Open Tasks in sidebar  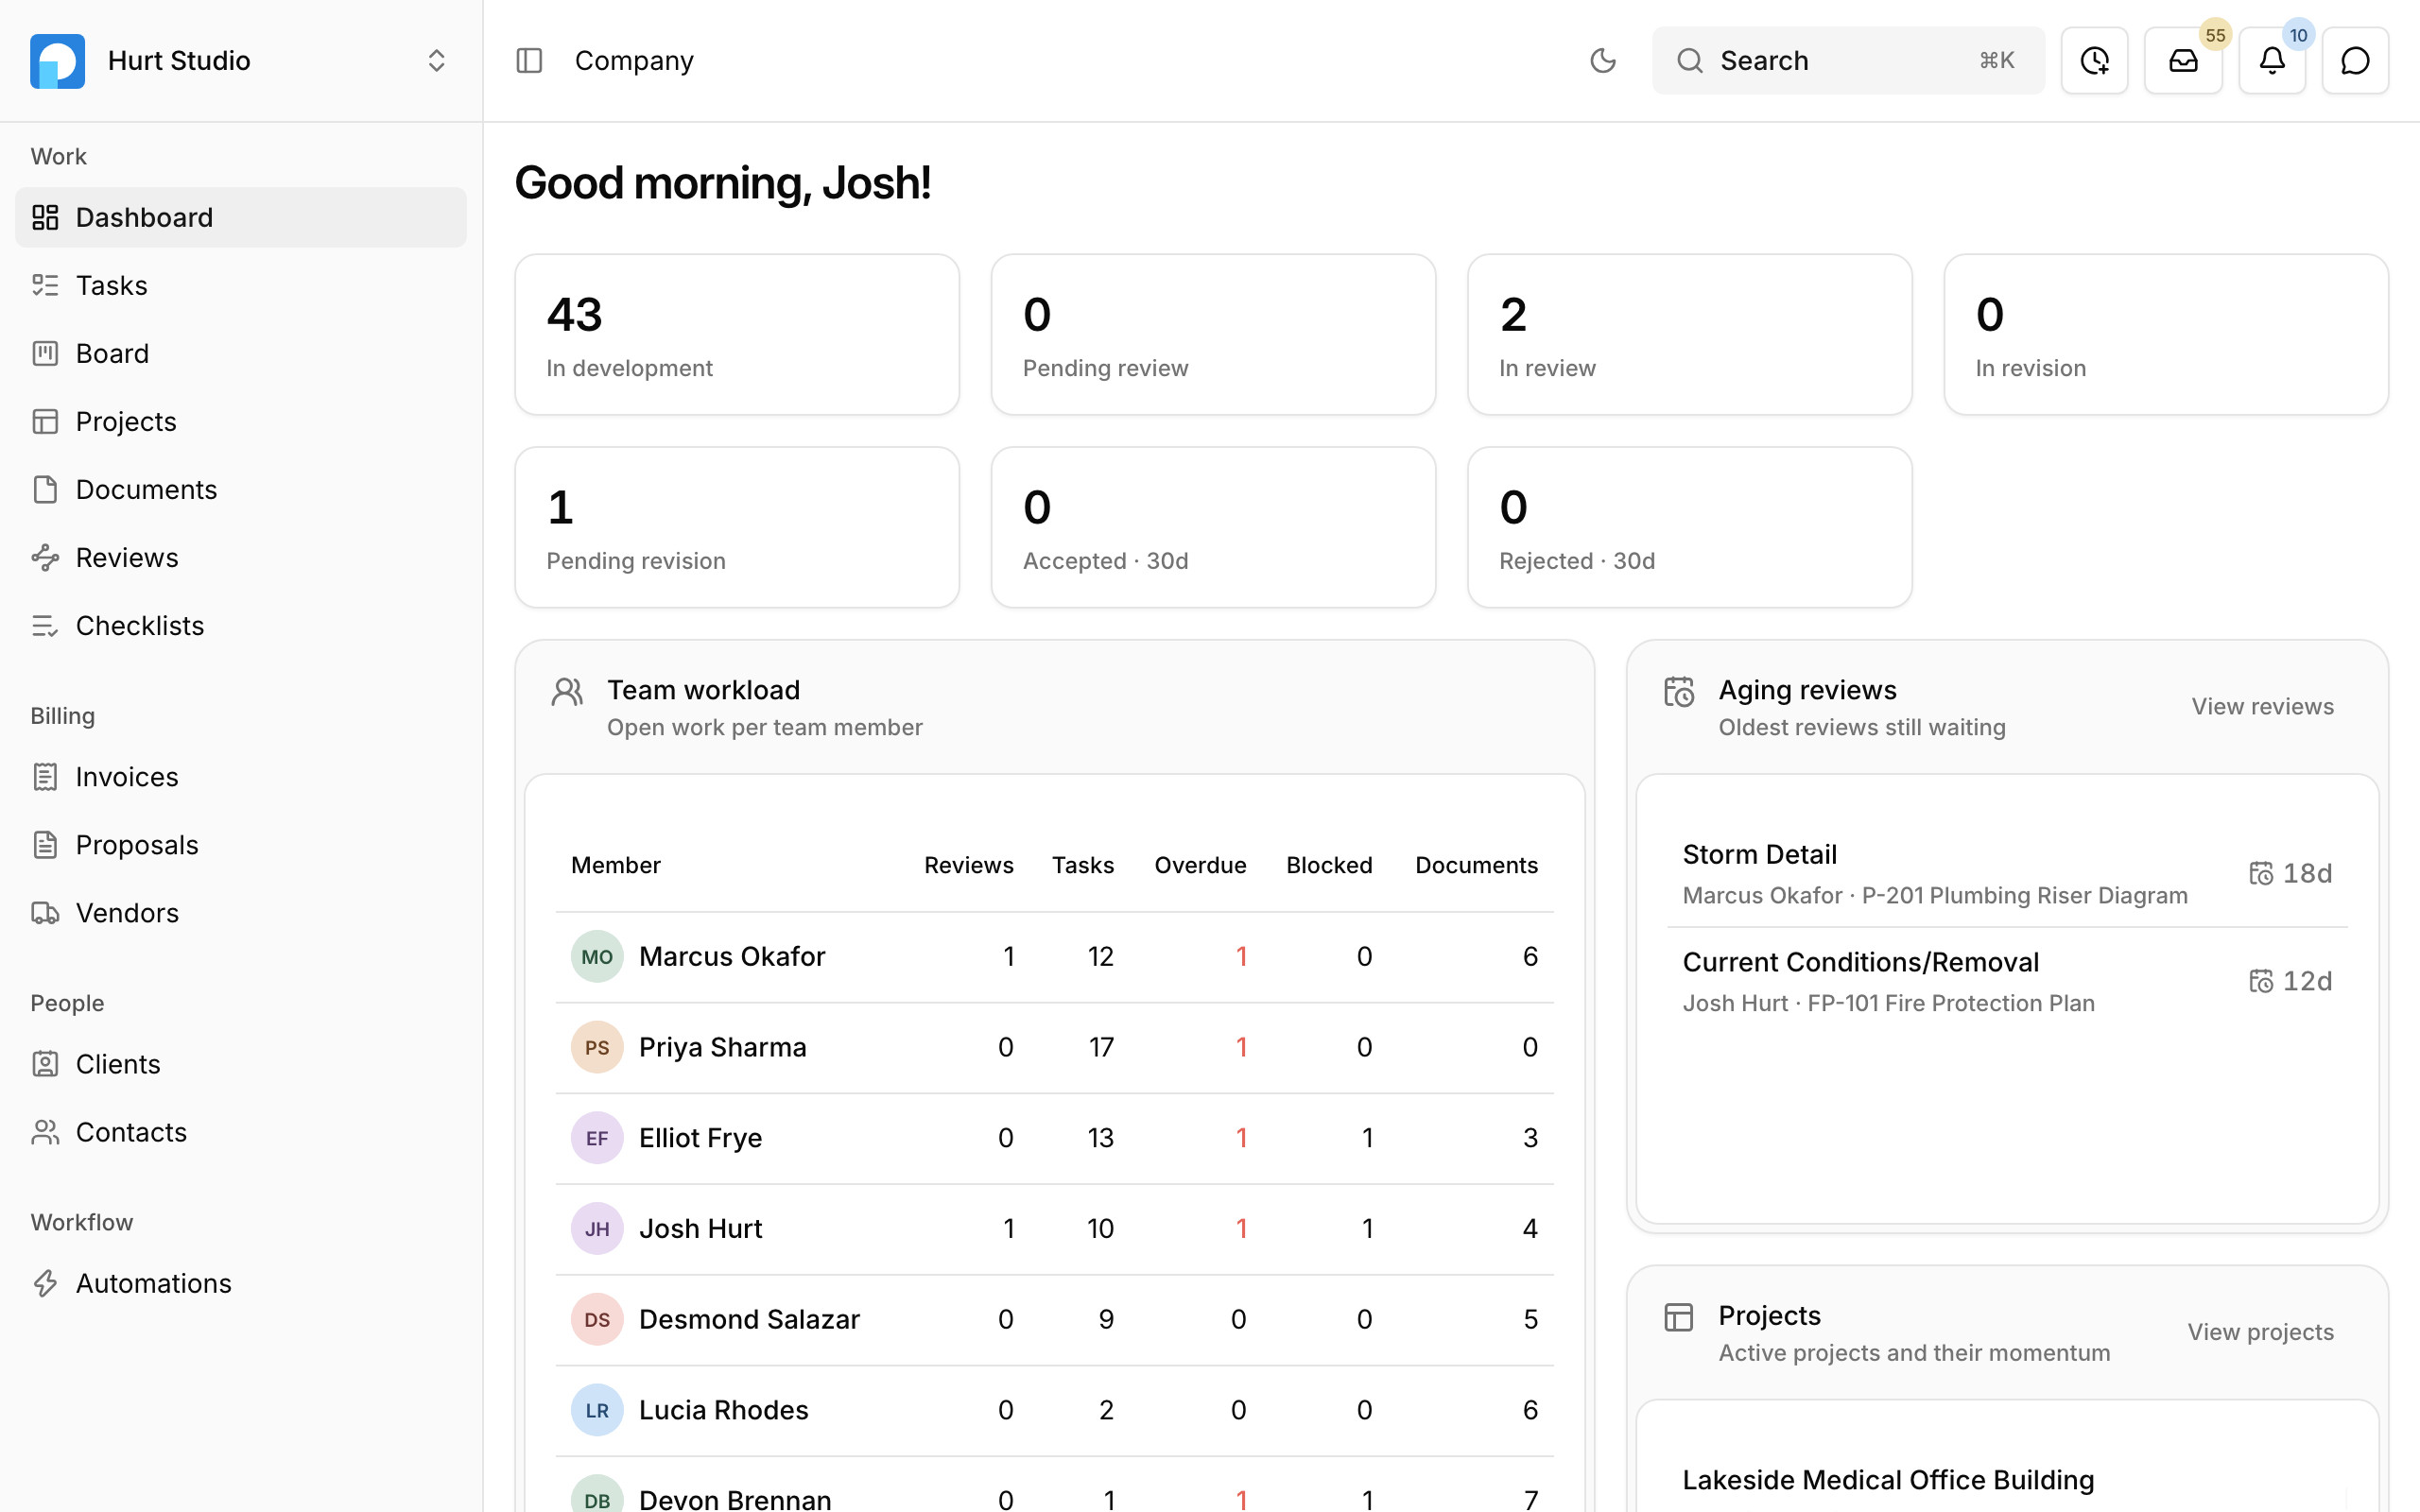pos(240,285)
